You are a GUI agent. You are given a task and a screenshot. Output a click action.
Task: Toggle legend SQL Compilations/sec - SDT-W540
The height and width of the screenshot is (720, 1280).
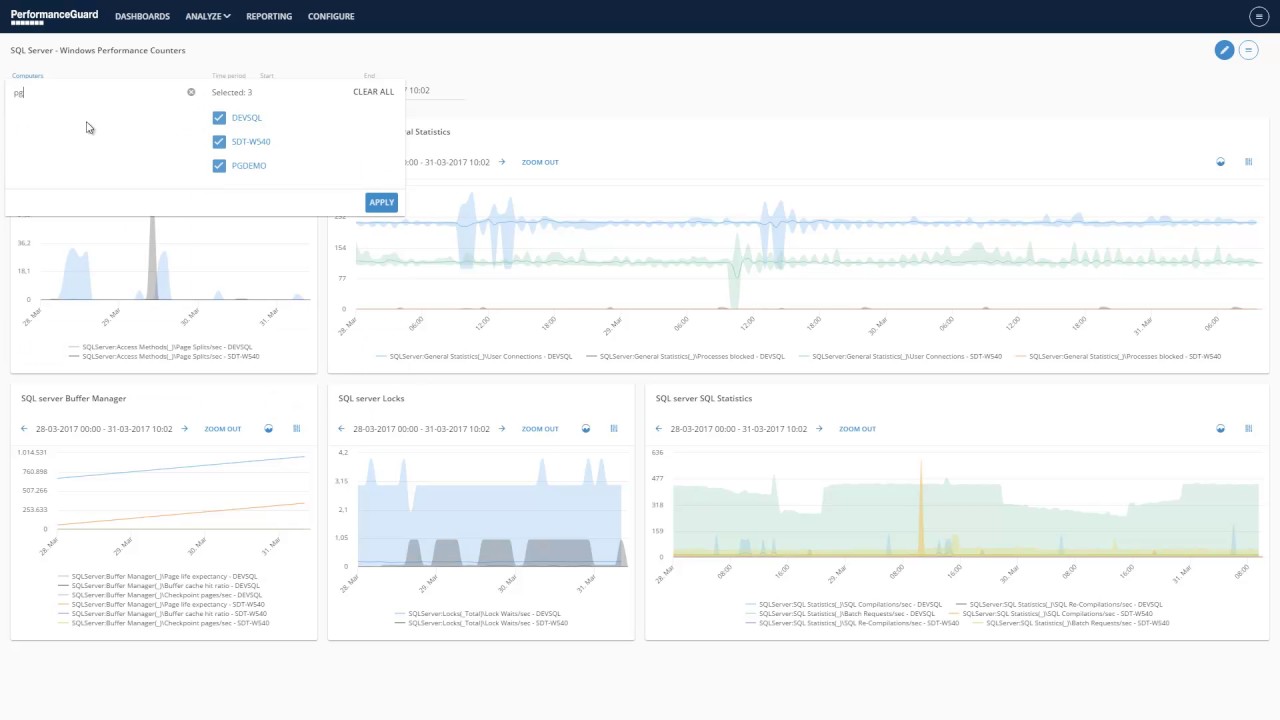click(x=1052, y=614)
